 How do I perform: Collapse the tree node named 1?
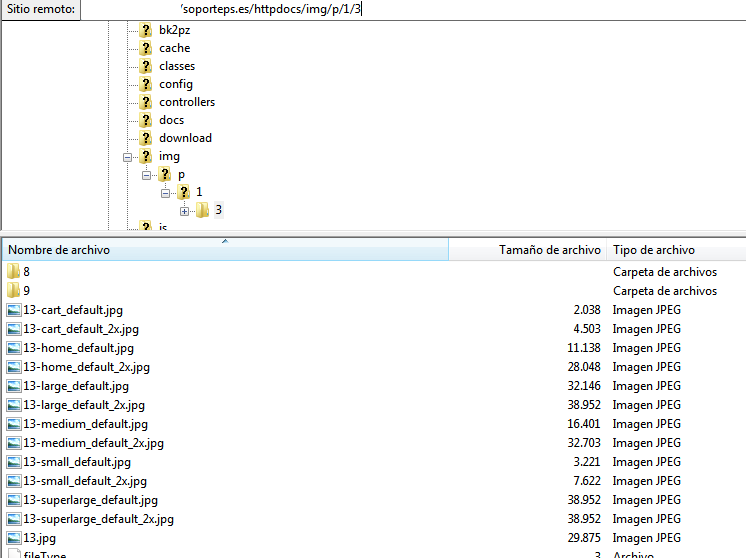pos(166,193)
